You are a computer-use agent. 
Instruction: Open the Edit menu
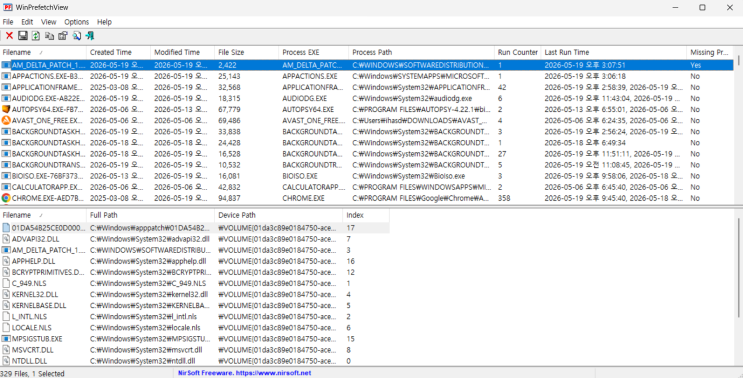point(27,22)
